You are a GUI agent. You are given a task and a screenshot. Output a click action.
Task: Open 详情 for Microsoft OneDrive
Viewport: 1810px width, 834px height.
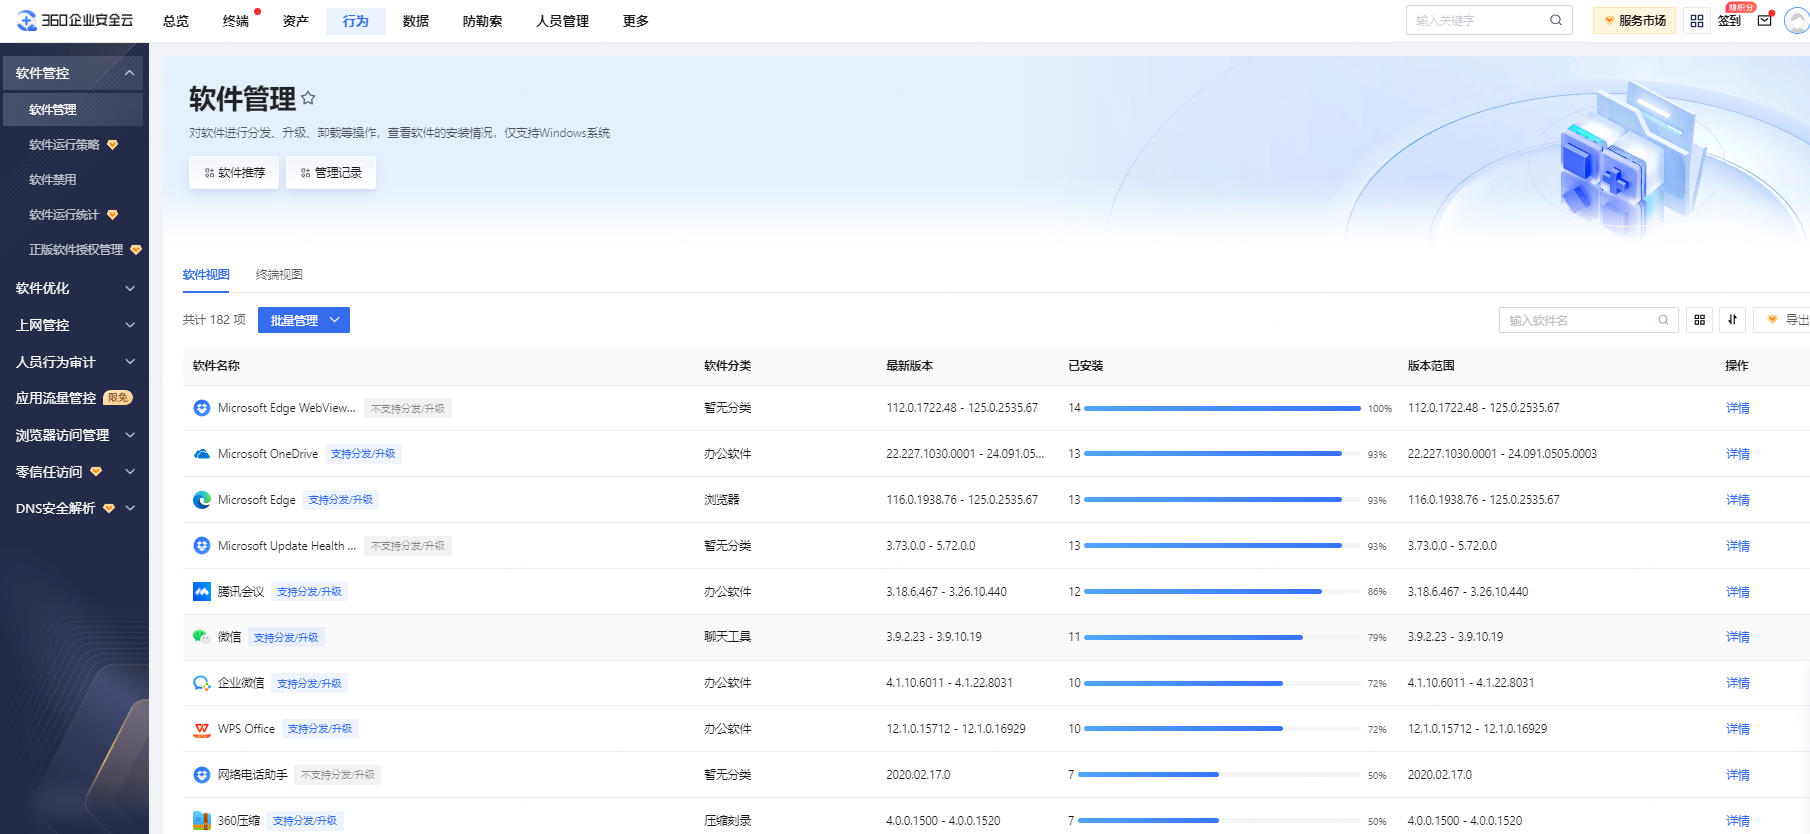[1738, 454]
